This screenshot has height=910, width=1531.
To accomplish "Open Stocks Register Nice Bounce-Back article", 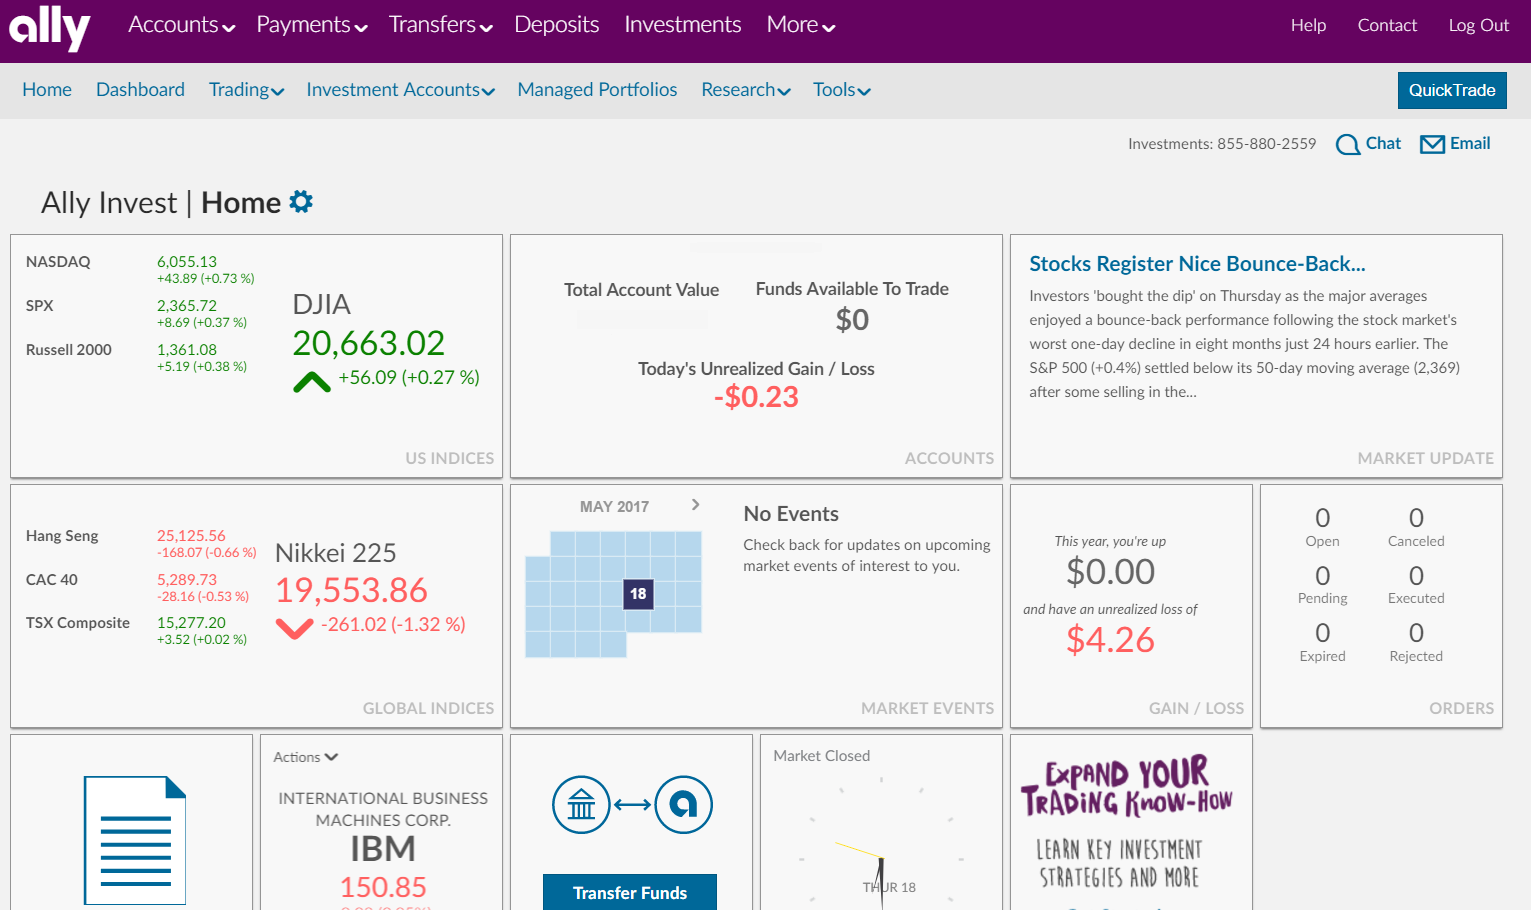I will [x=1196, y=264].
